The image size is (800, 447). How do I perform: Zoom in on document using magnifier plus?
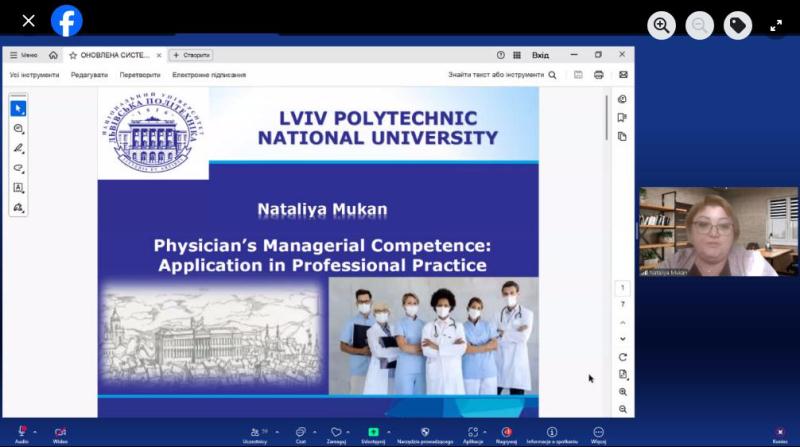(623, 392)
